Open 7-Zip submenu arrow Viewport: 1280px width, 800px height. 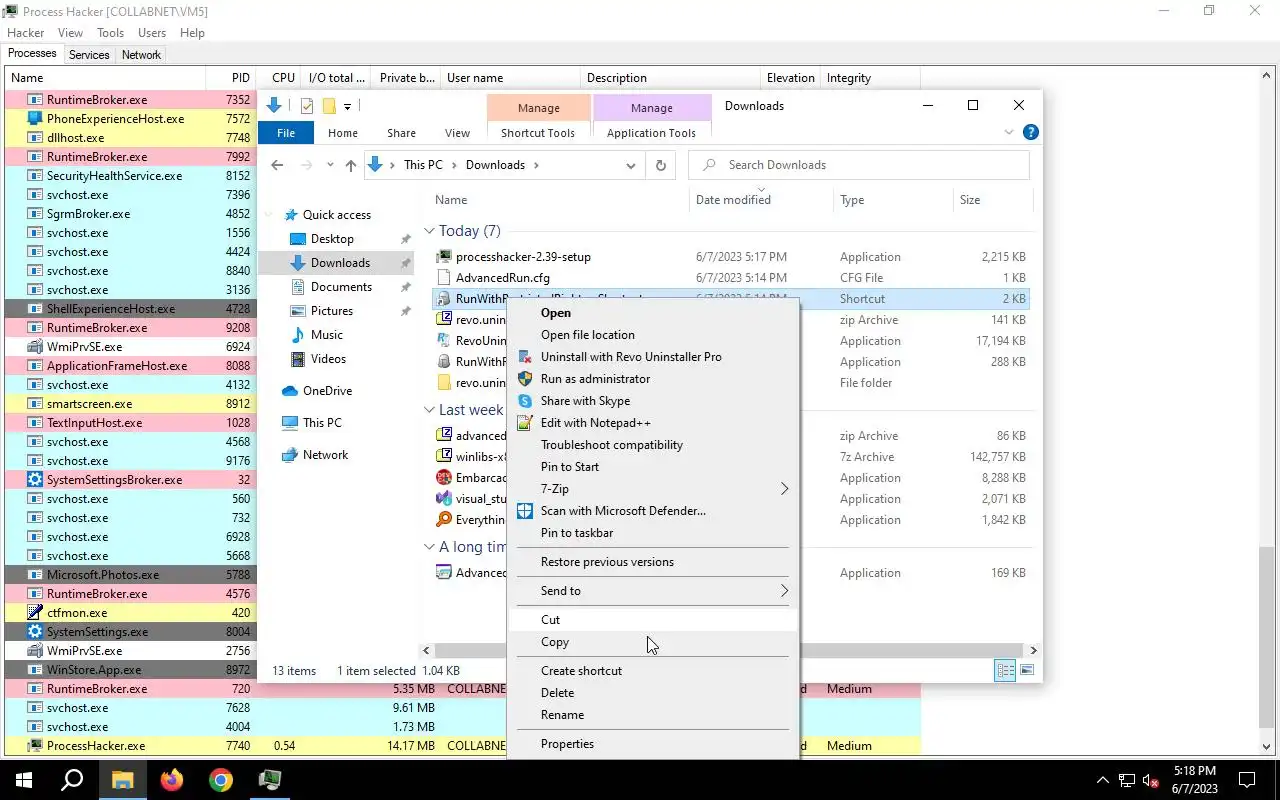coord(784,489)
